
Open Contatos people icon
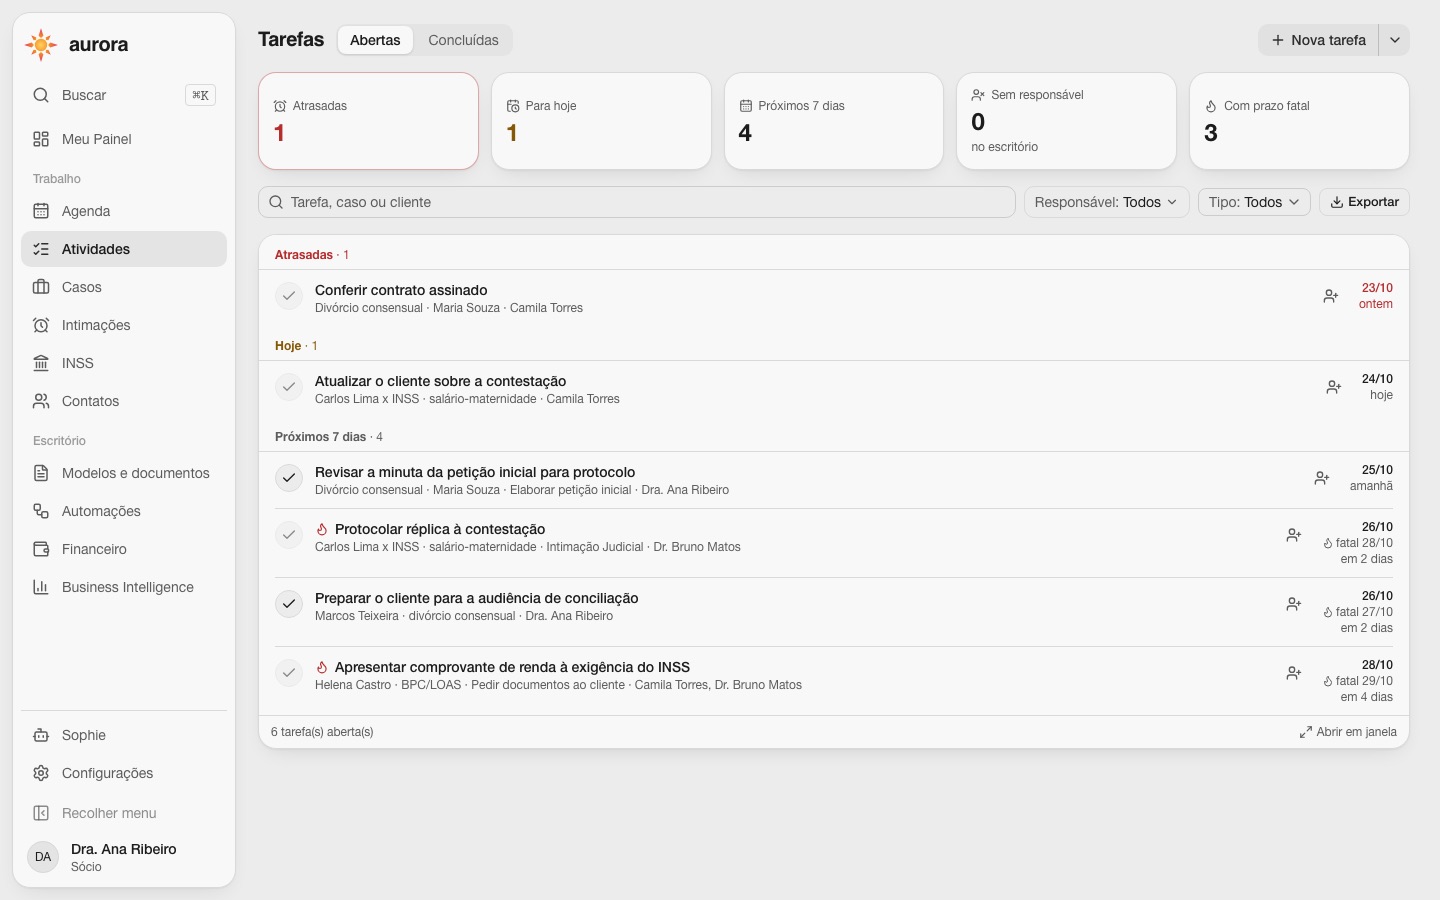point(41,401)
